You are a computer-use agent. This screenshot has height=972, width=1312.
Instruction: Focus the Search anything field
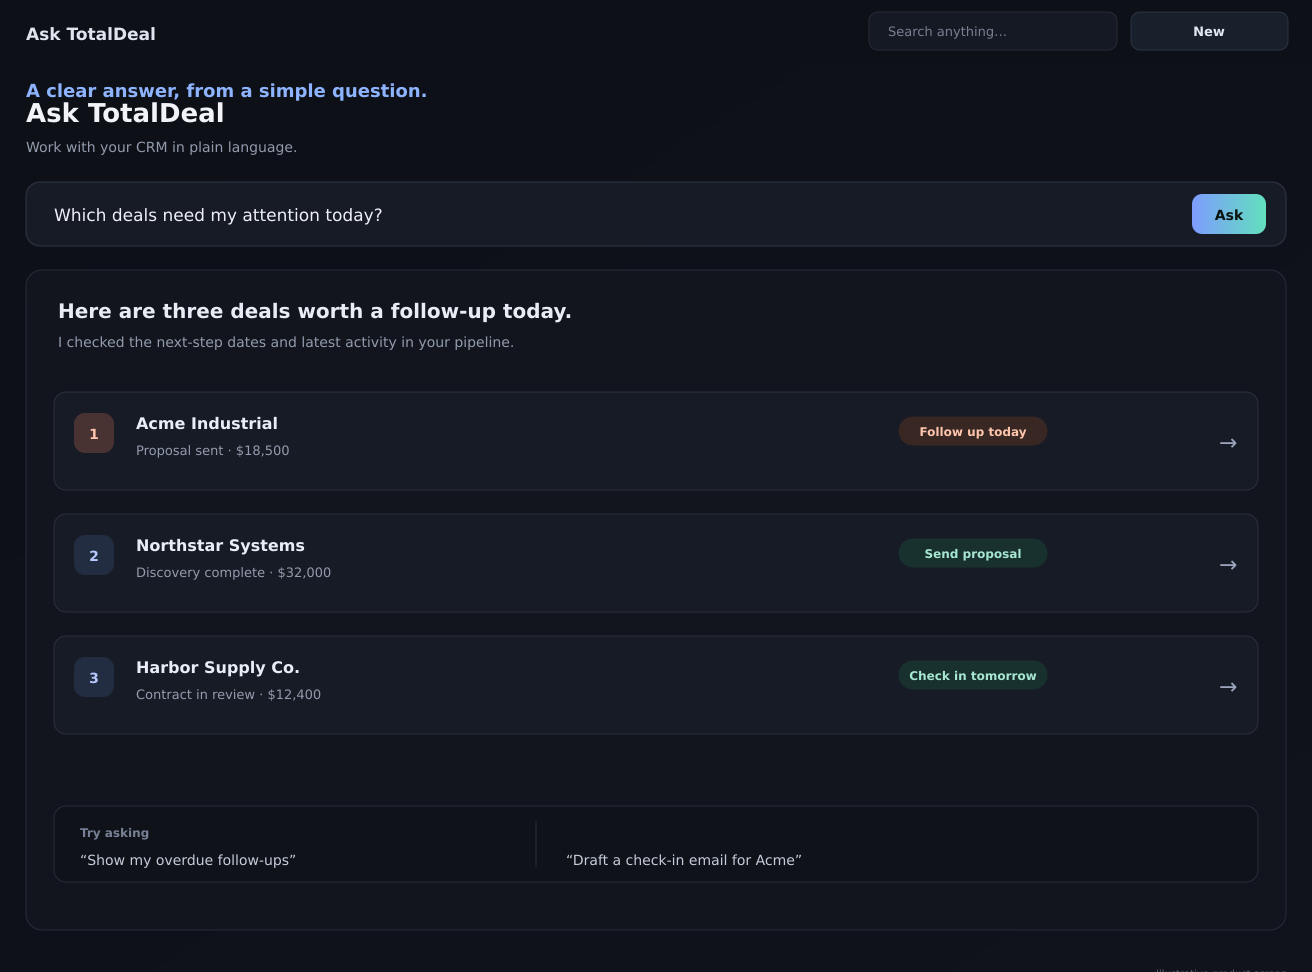point(993,31)
